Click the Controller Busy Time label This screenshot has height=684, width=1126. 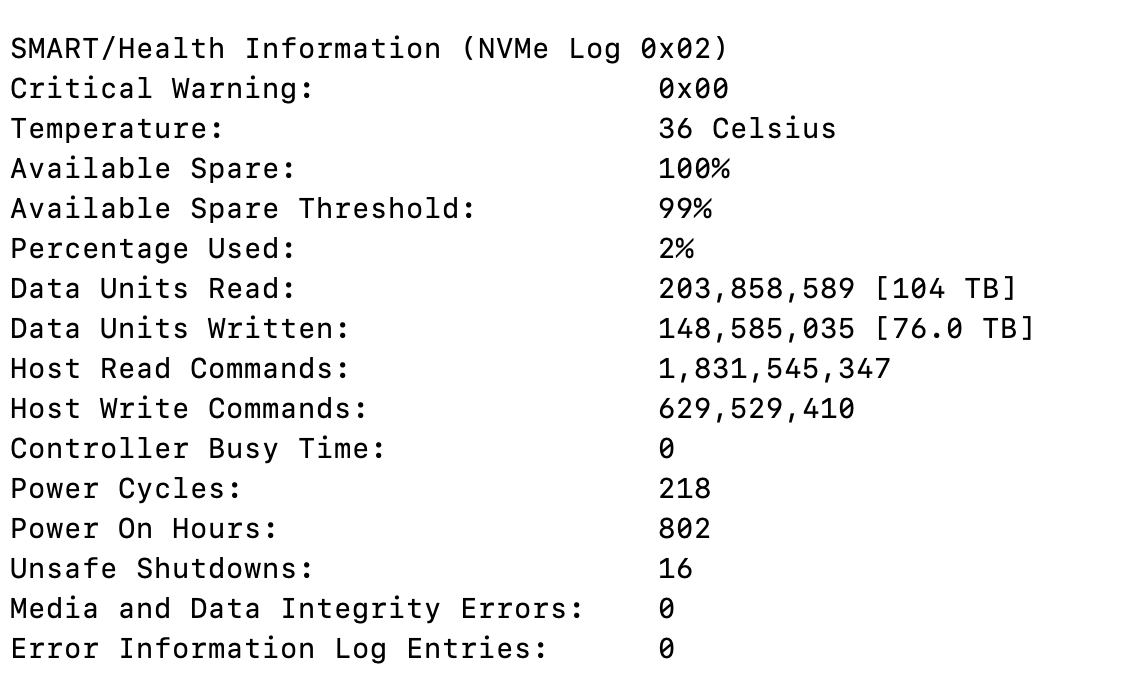[197, 449]
